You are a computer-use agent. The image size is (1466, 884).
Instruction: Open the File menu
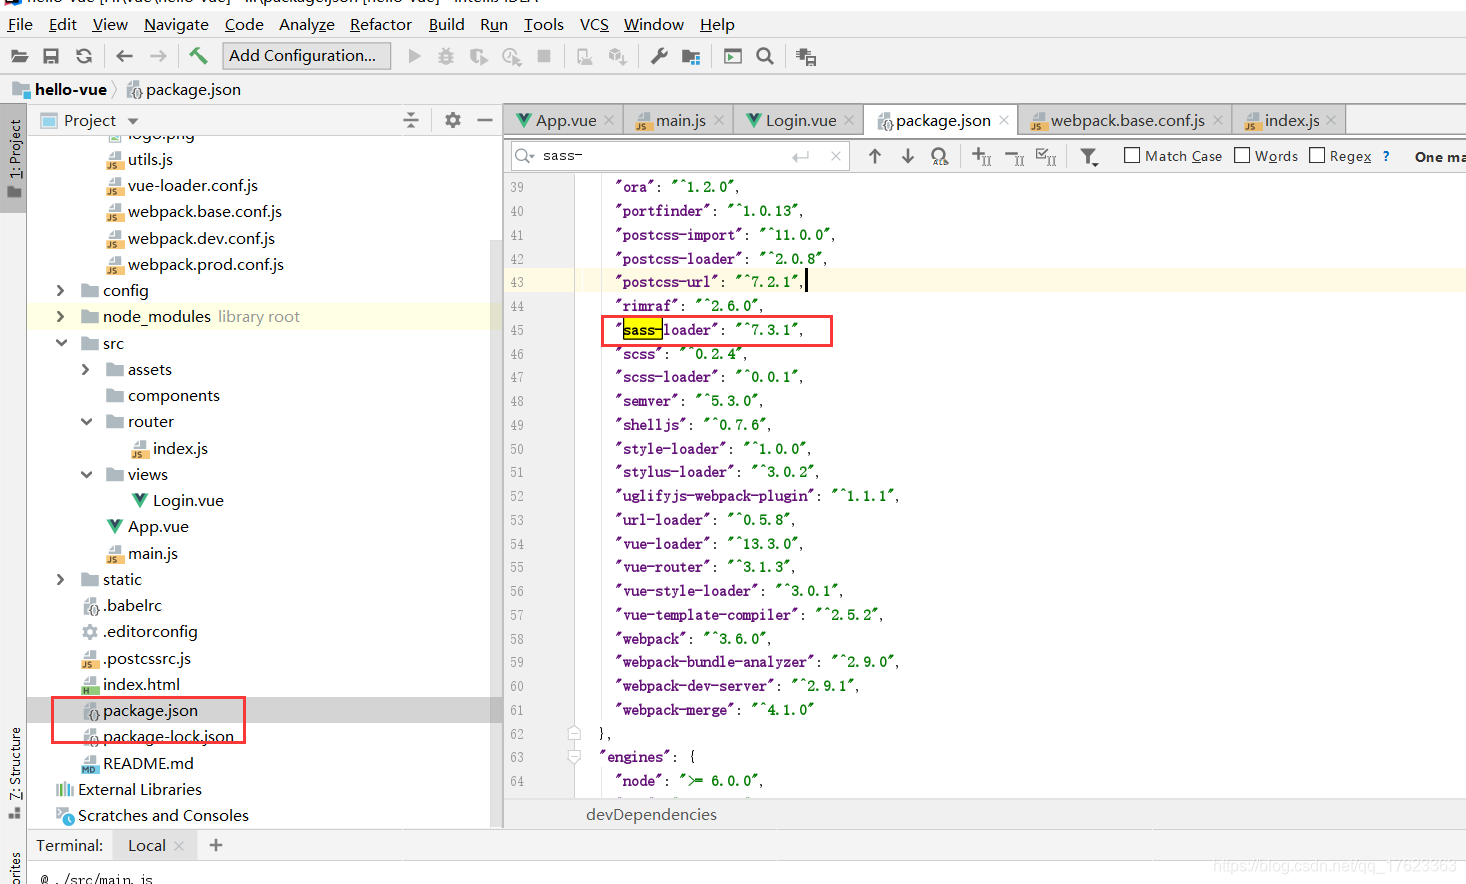coord(20,24)
